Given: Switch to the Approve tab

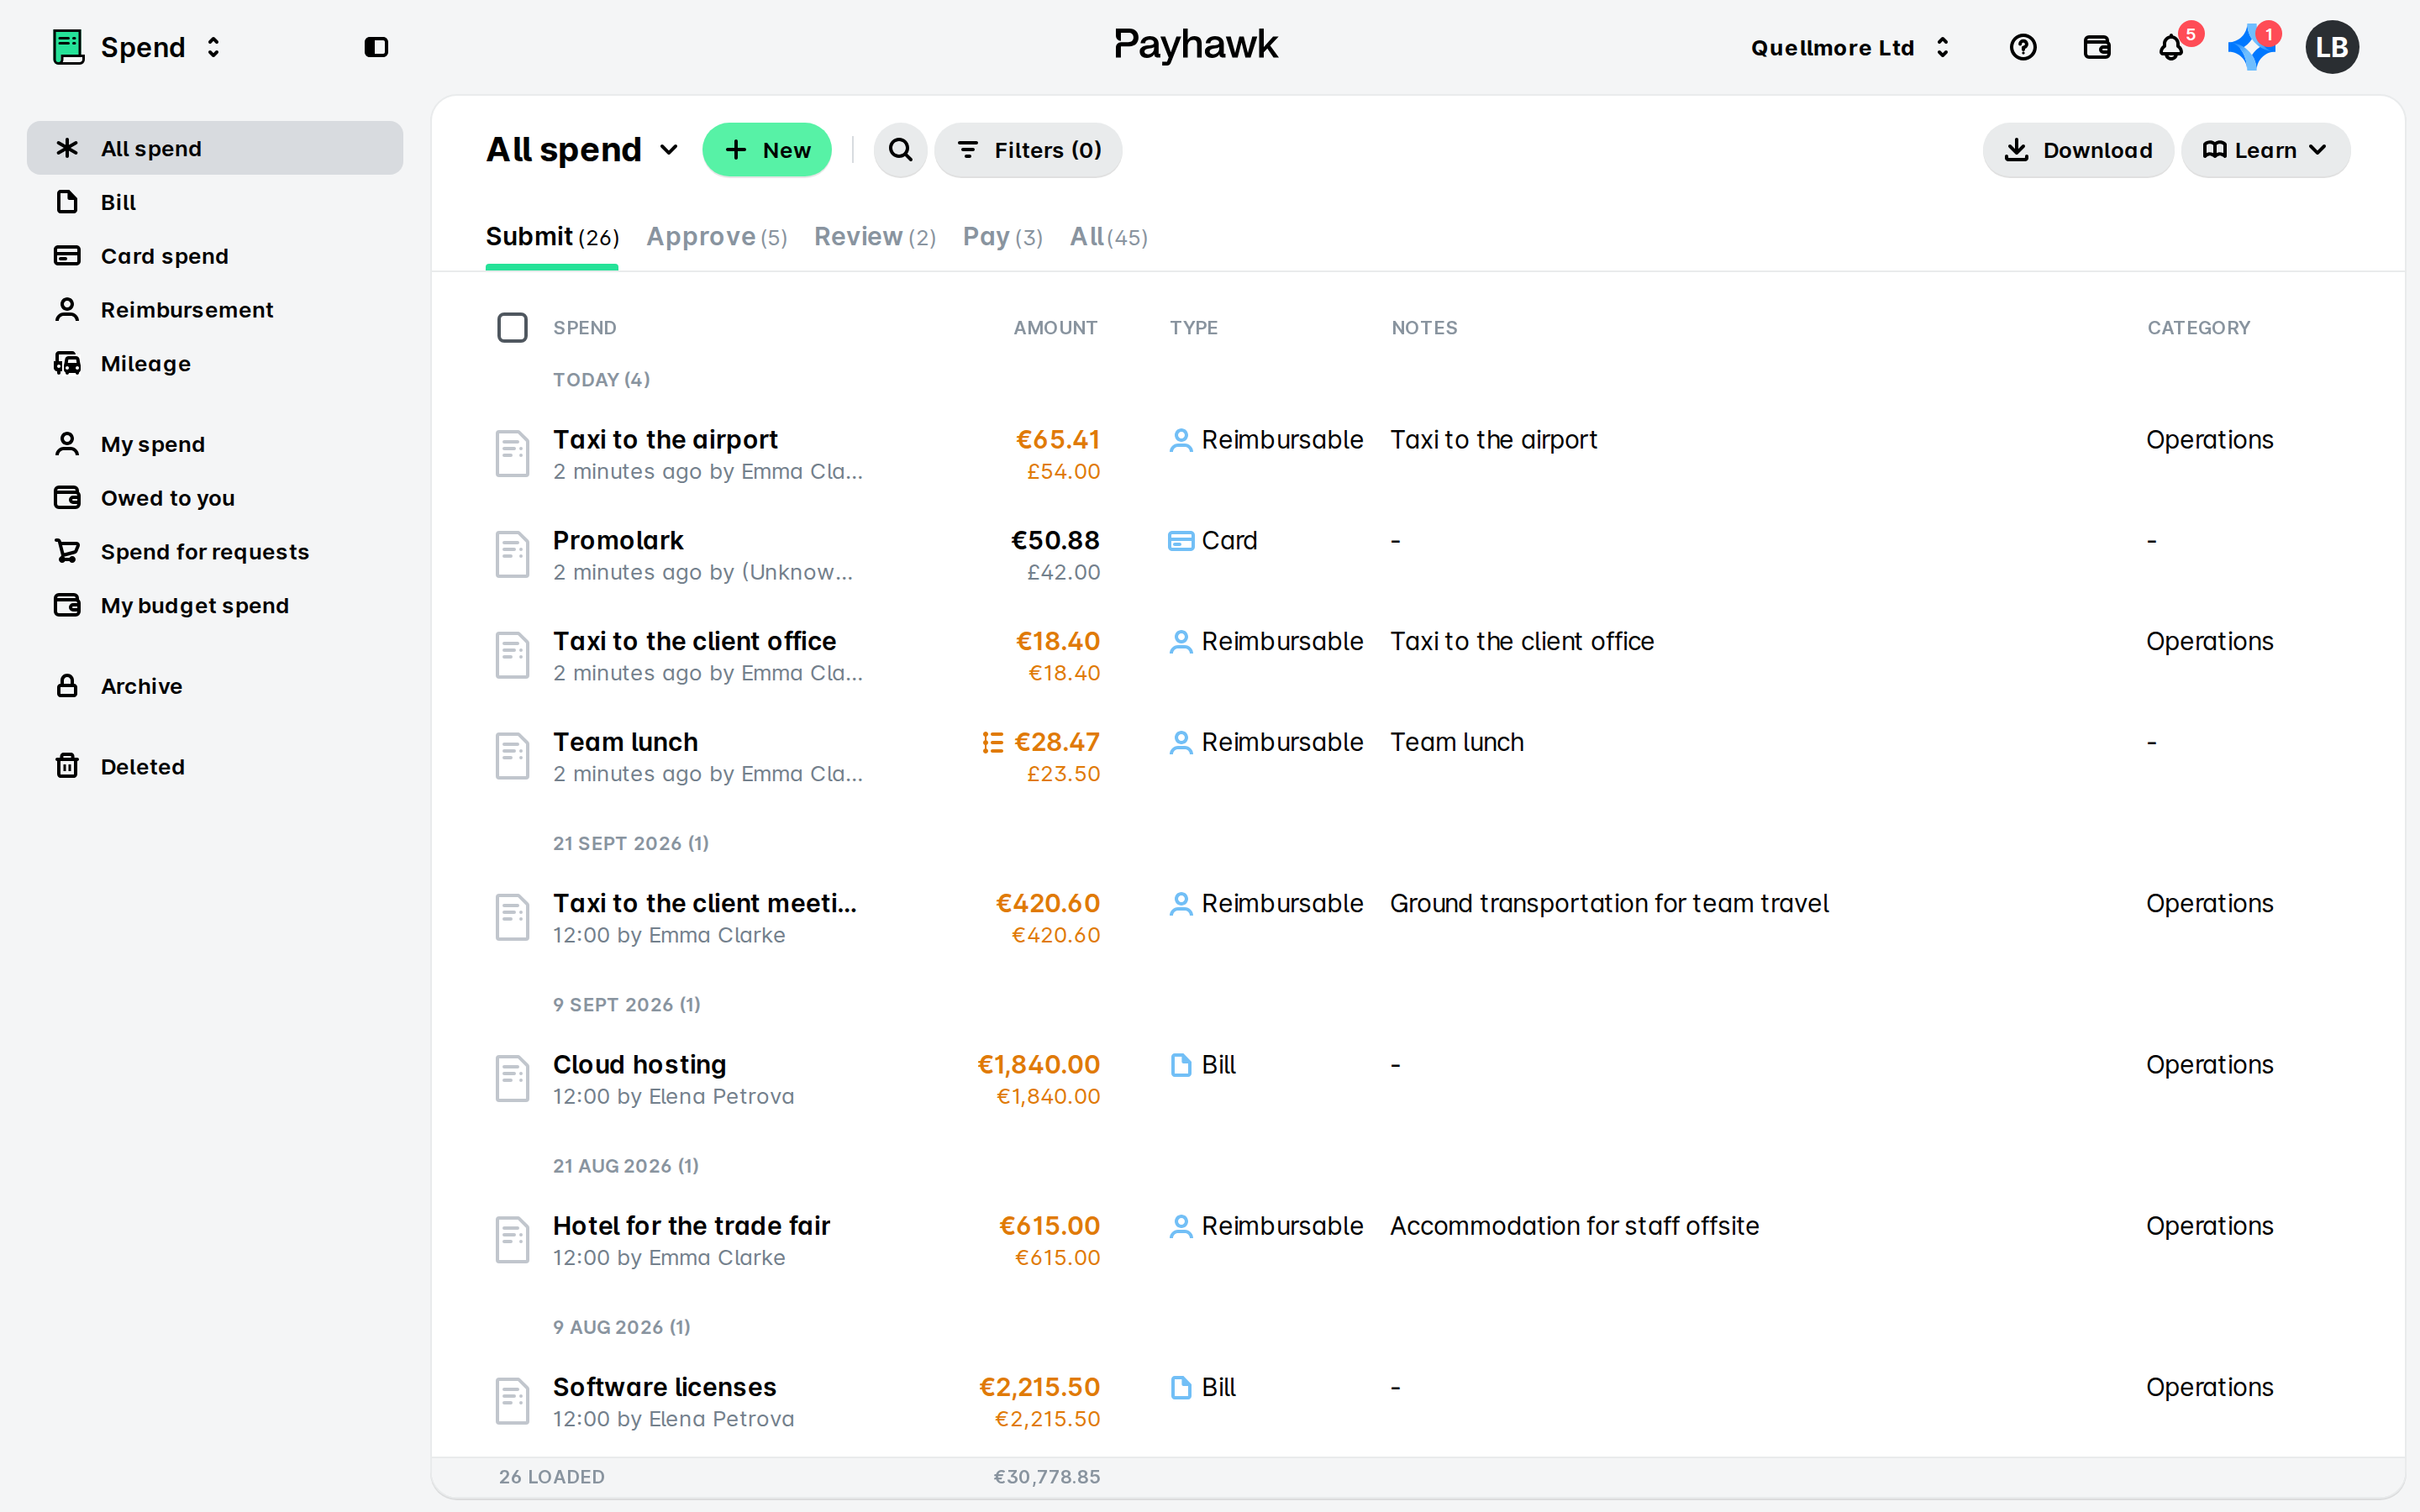Looking at the screenshot, I should [x=716, y=237].
